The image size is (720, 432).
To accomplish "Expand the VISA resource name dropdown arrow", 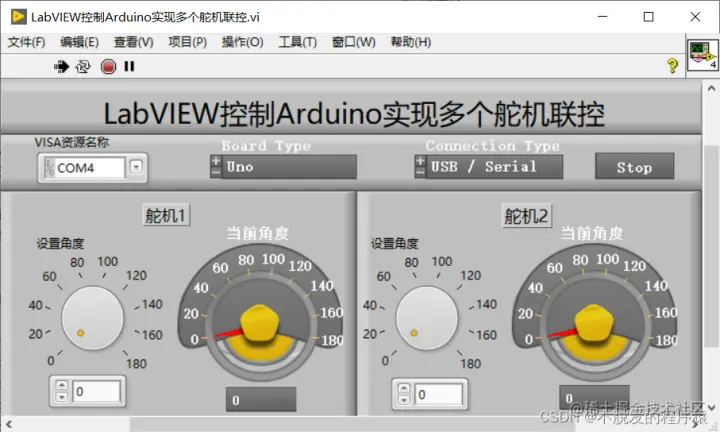I will tap(136, 167).
